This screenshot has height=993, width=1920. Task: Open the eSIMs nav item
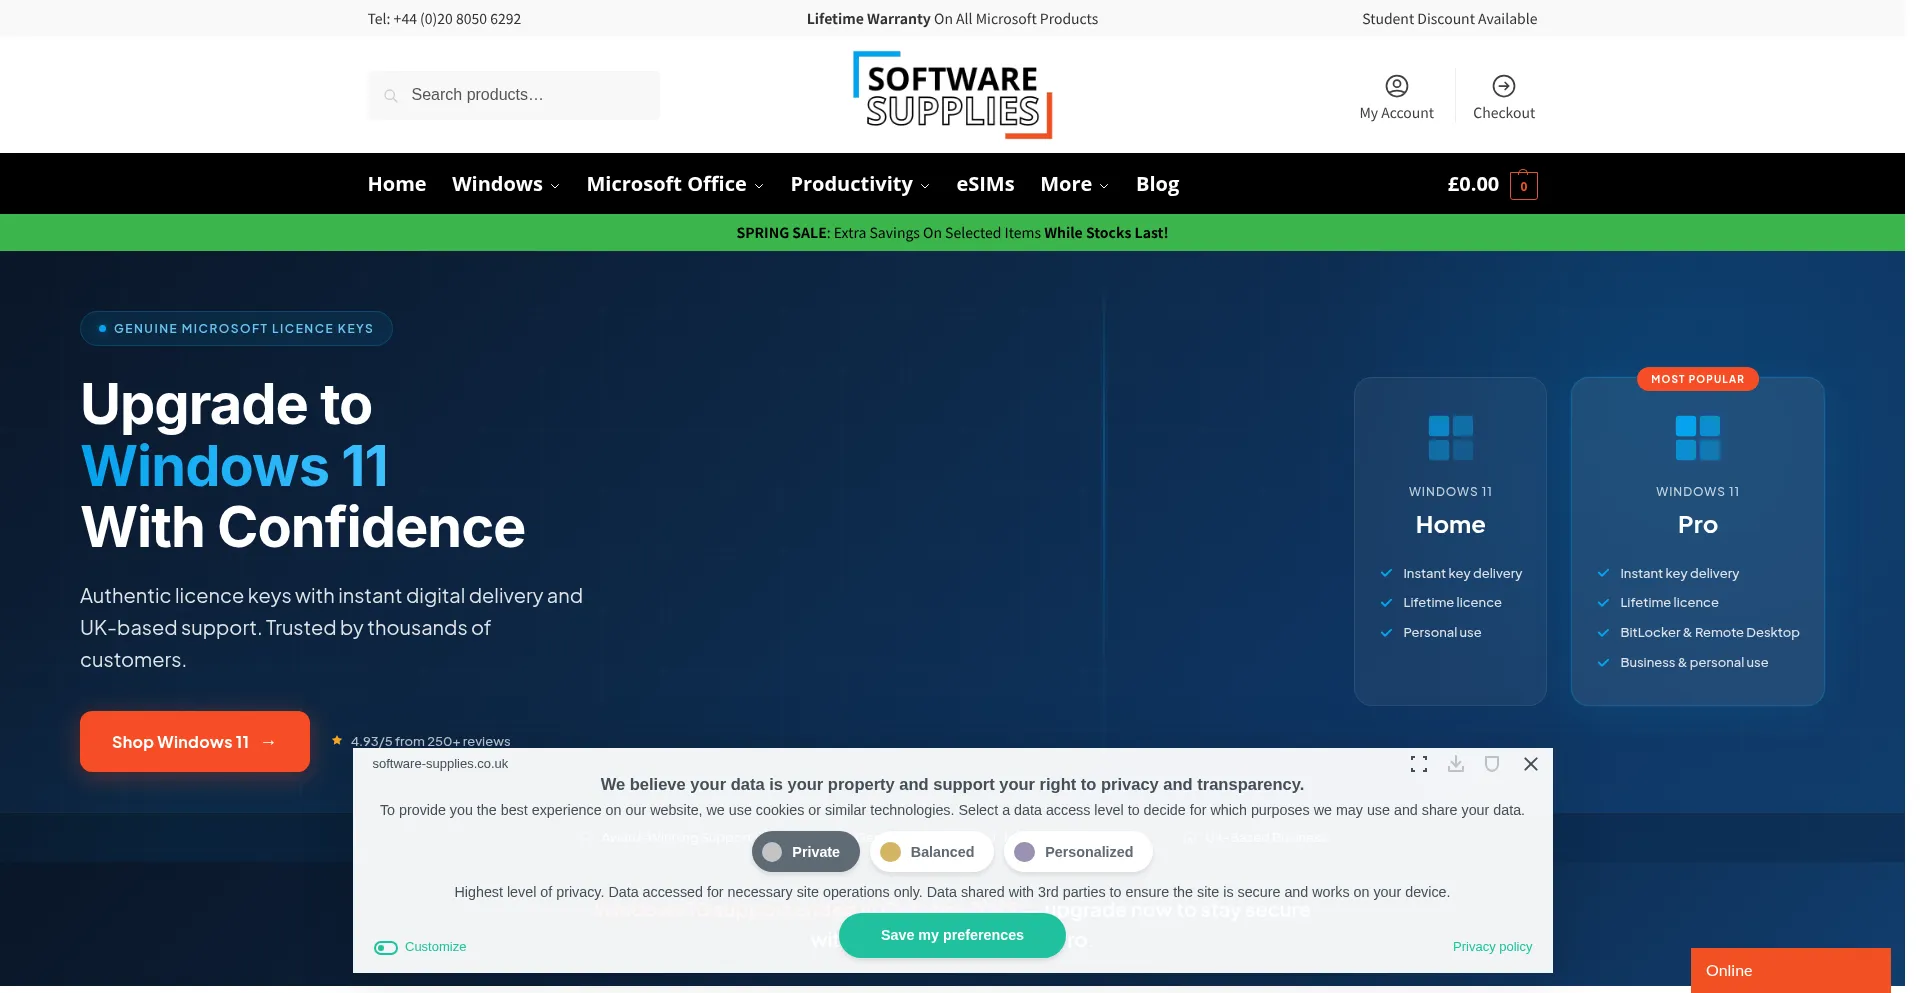[x=985, y=184]
